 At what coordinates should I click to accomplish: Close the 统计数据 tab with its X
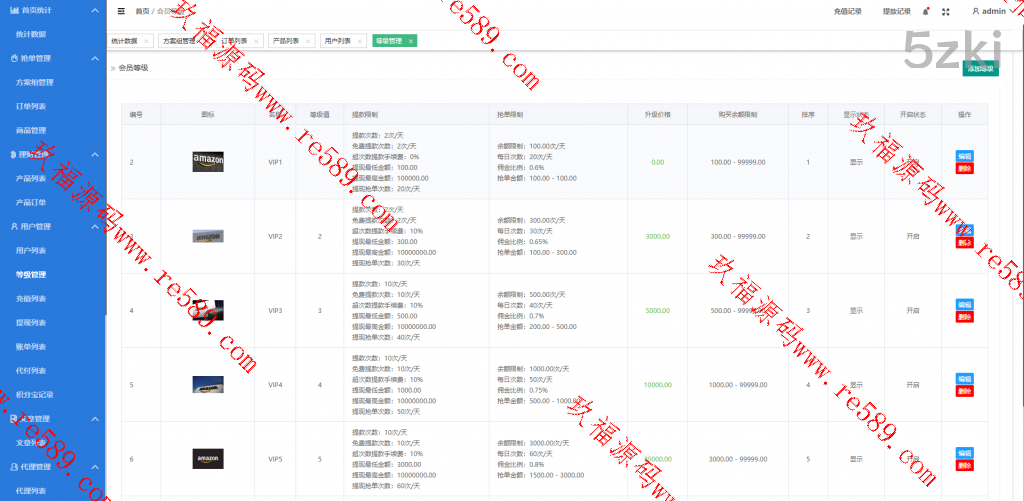coord(146,41)
